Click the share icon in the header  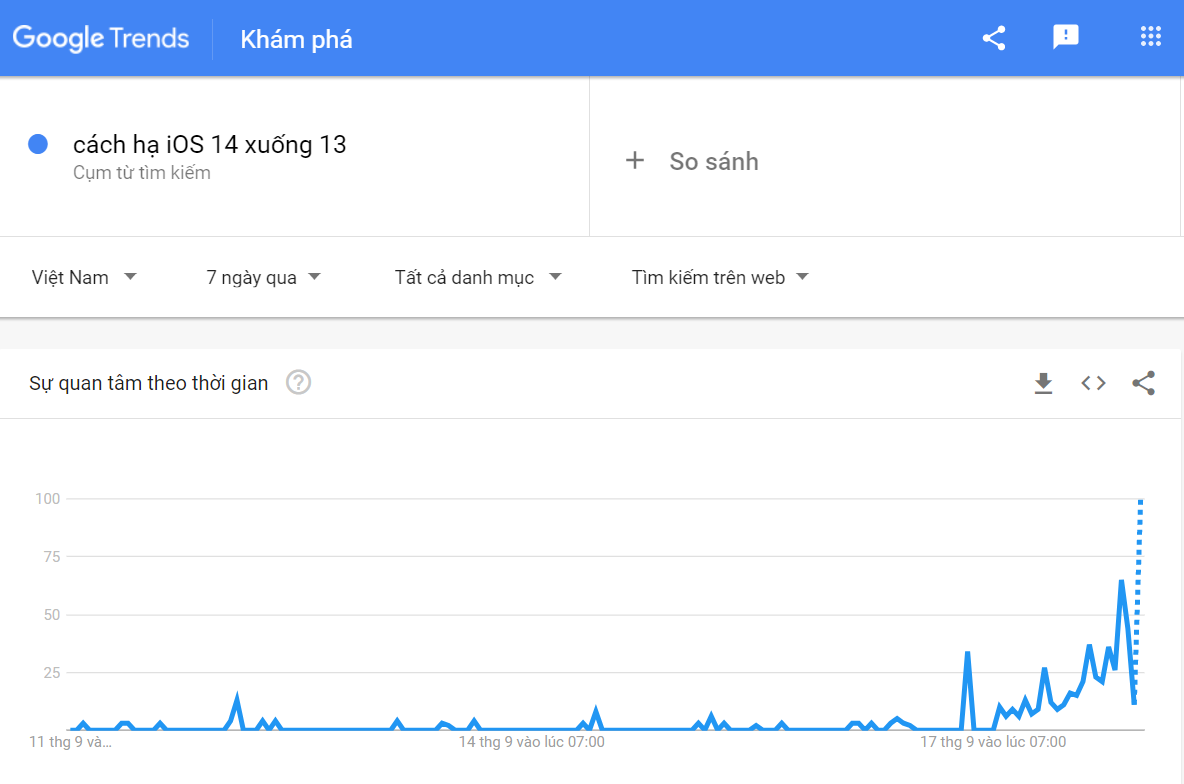click(993, 38)
